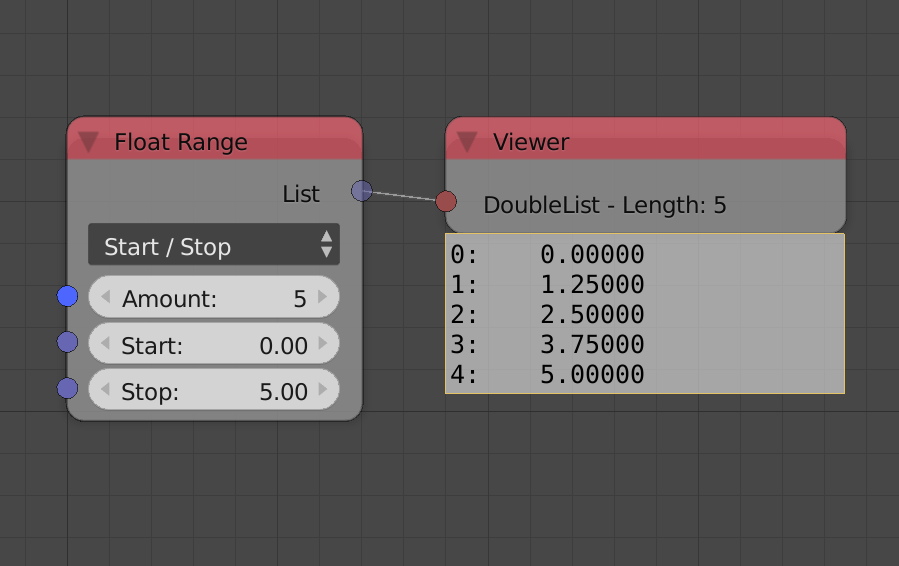
Task: Click the Start input socket
Action: (68, 342)
